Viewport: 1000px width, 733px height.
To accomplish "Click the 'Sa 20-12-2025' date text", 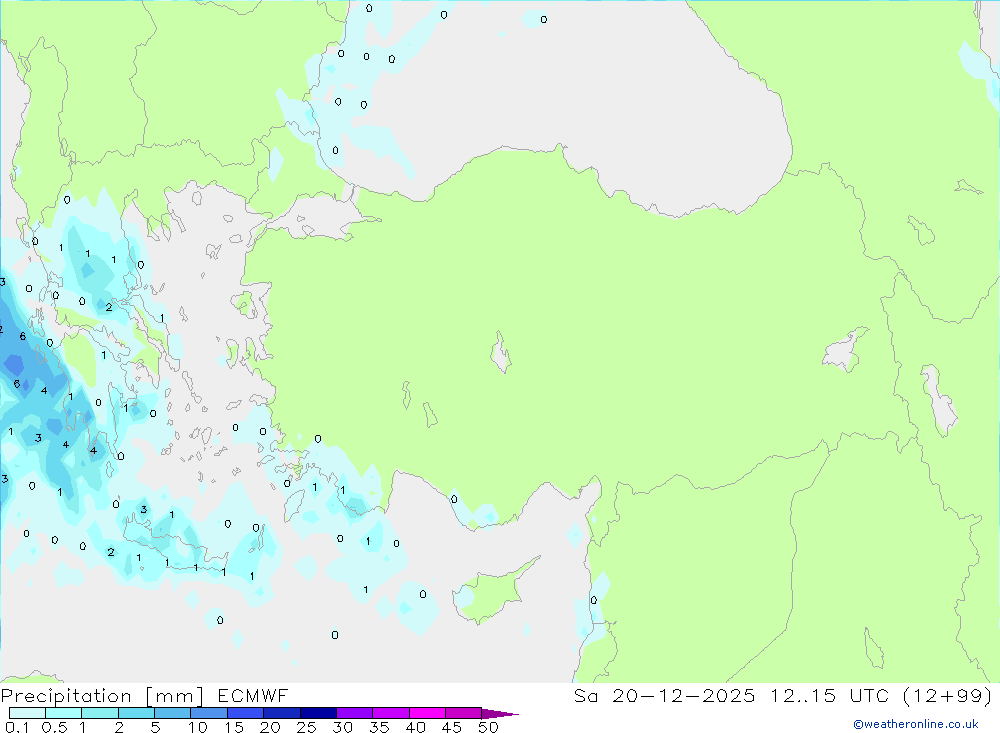I will click(x=664, y=696).
